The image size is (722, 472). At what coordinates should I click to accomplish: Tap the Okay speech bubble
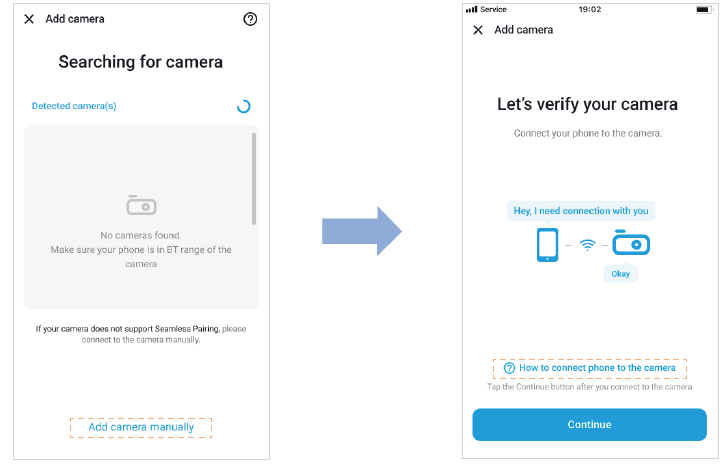pyautogui.click(x=620, y=273)
